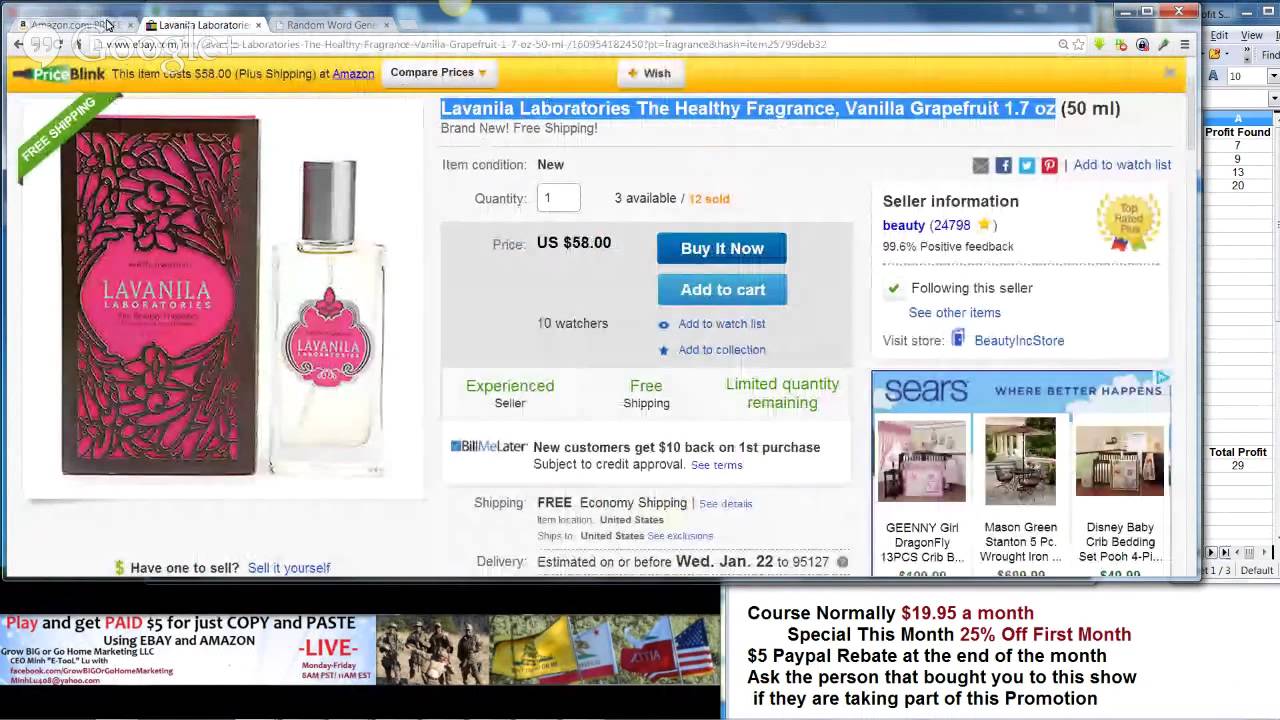Open the Chrome hamburger menu

(1184, 44)
